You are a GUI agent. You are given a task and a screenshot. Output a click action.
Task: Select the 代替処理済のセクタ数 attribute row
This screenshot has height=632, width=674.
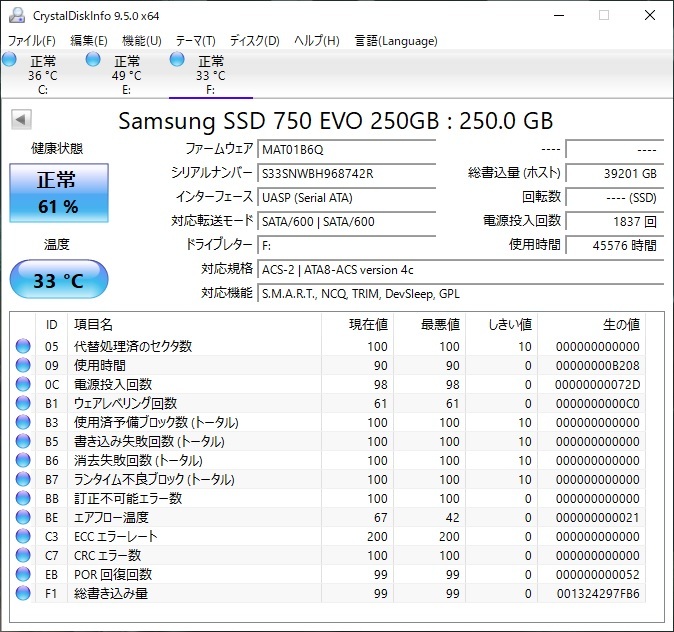(328, 346)
